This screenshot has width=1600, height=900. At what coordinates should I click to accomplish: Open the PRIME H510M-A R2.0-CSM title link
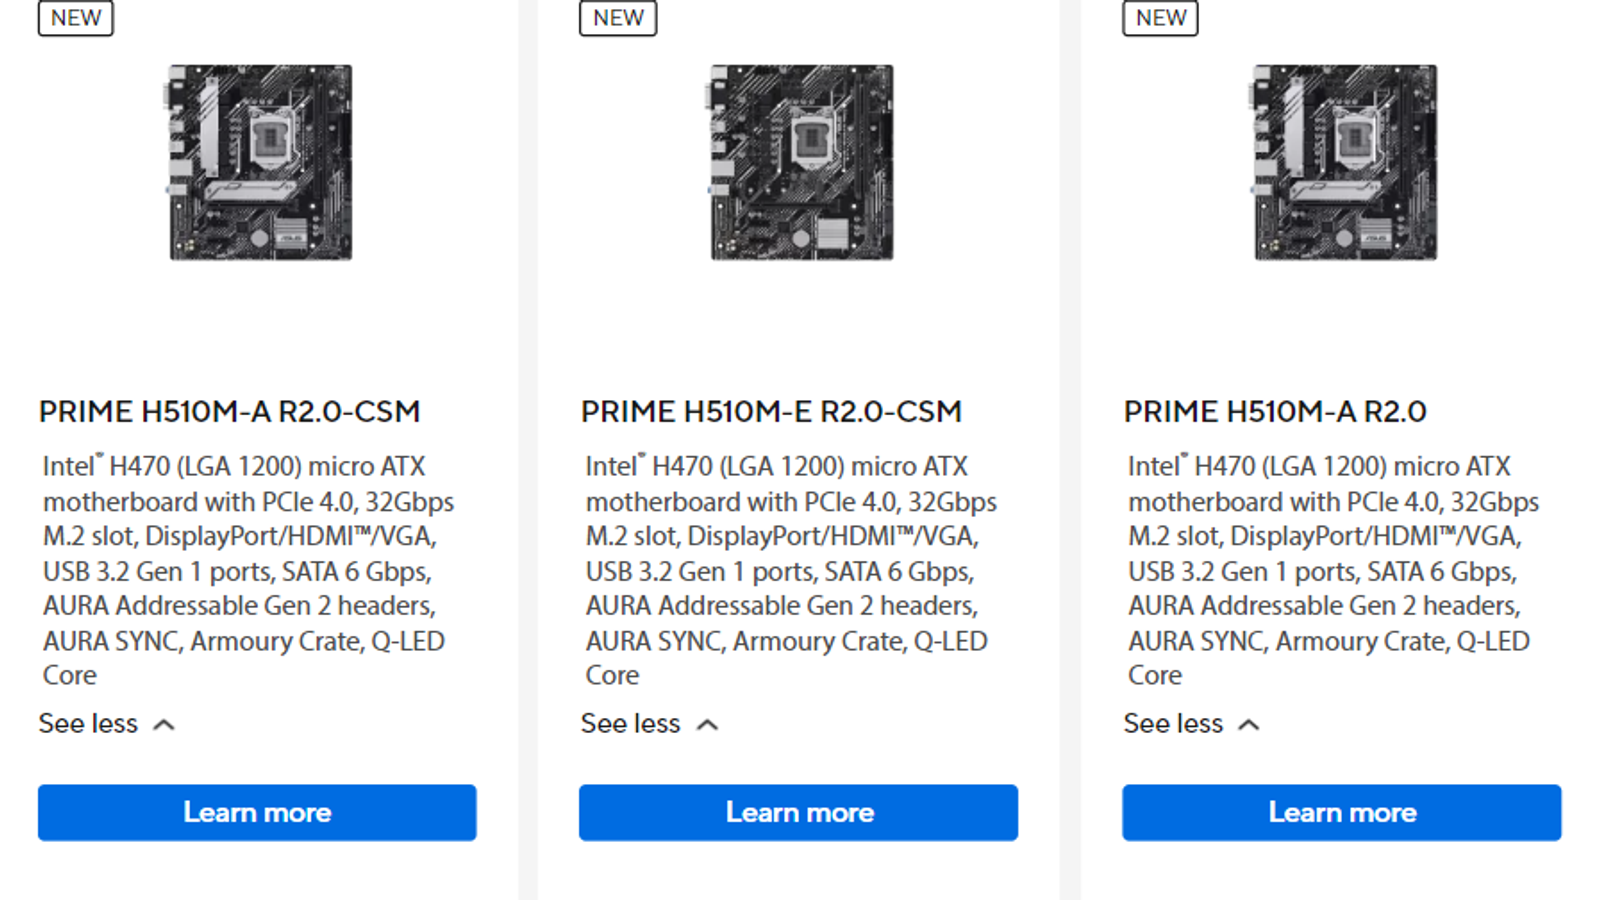point(229,411)
